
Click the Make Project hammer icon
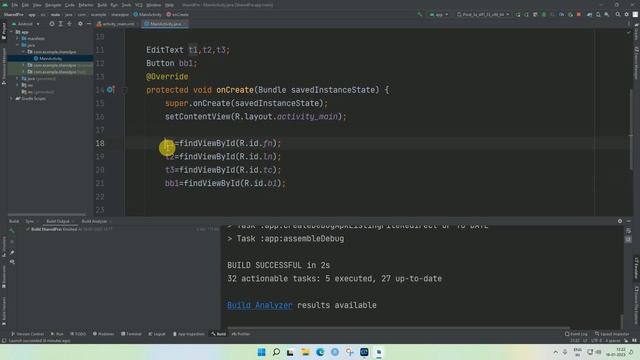tap(420, 14)
